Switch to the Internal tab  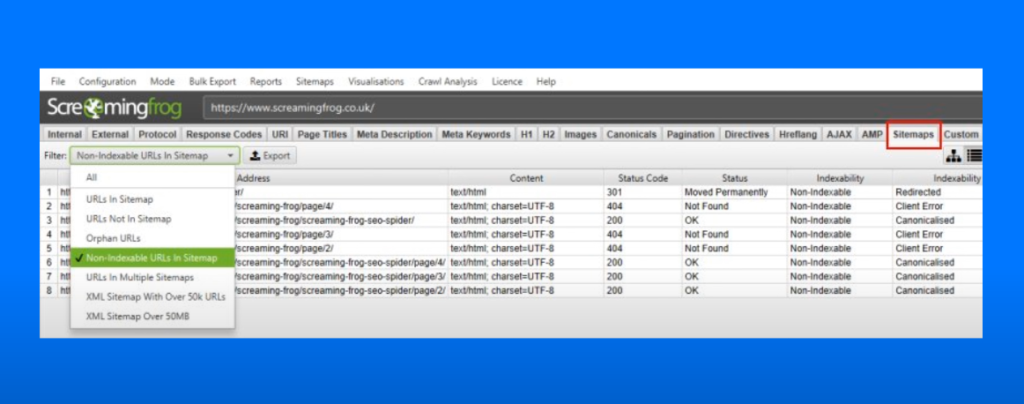(x=65, y=134)
